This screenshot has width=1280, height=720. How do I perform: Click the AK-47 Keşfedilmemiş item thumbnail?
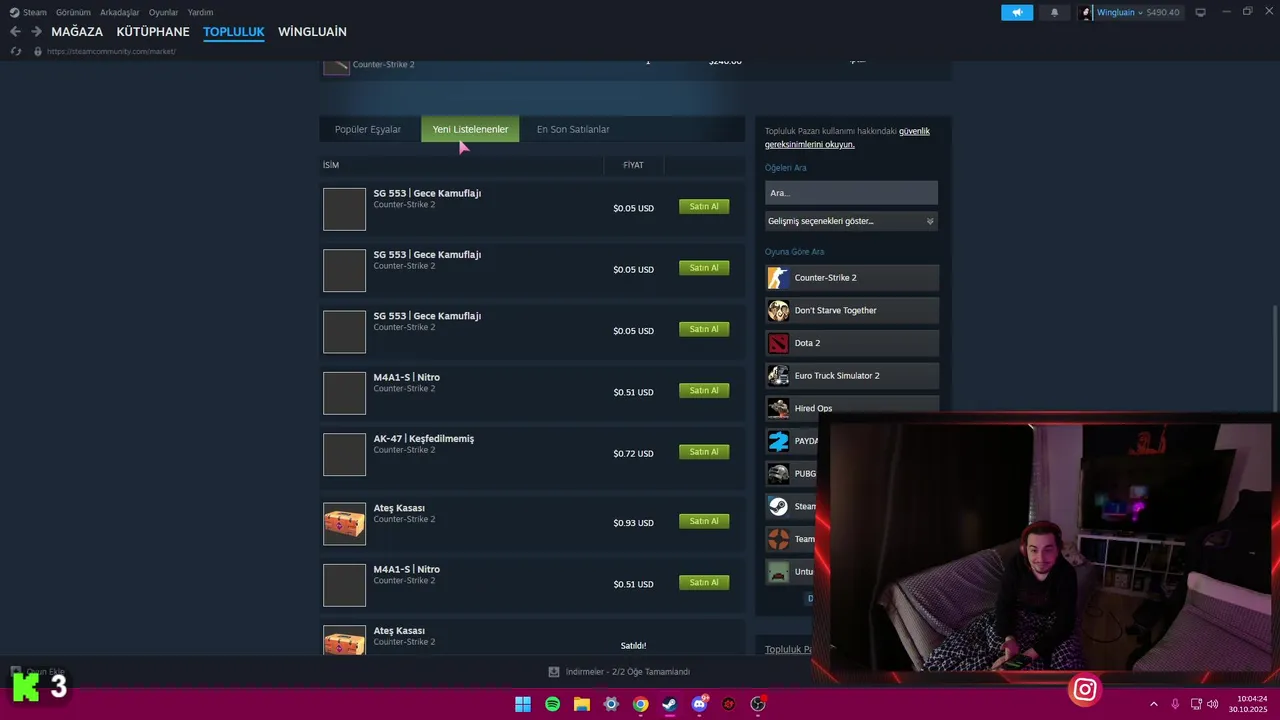344,454
